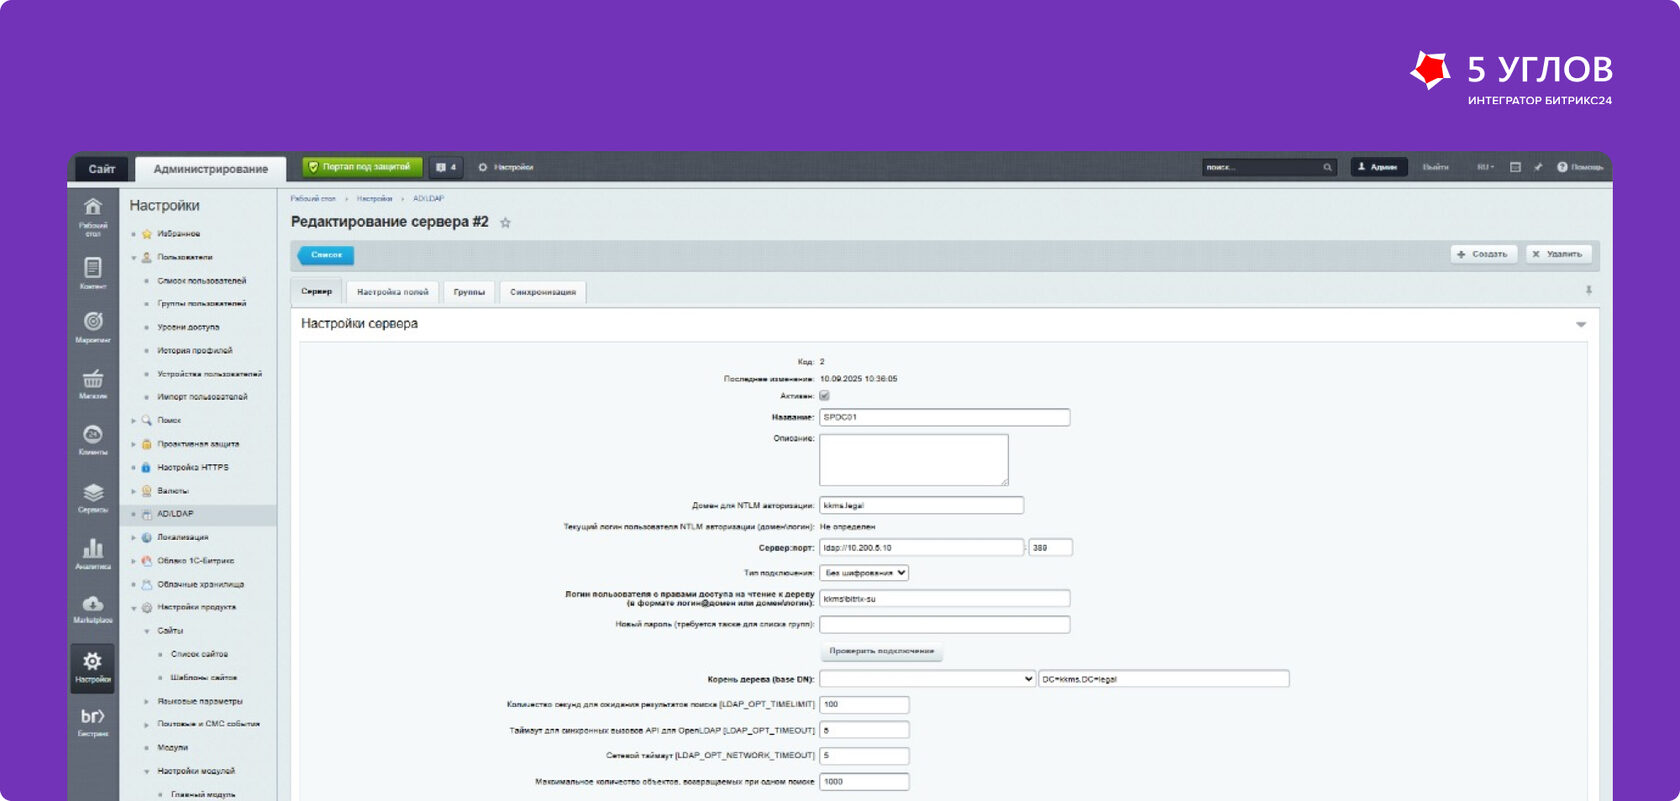Open Настройка HTTPS tree item
The width and height of the screenshot is (1680, 801).
(x=192, y=468)
